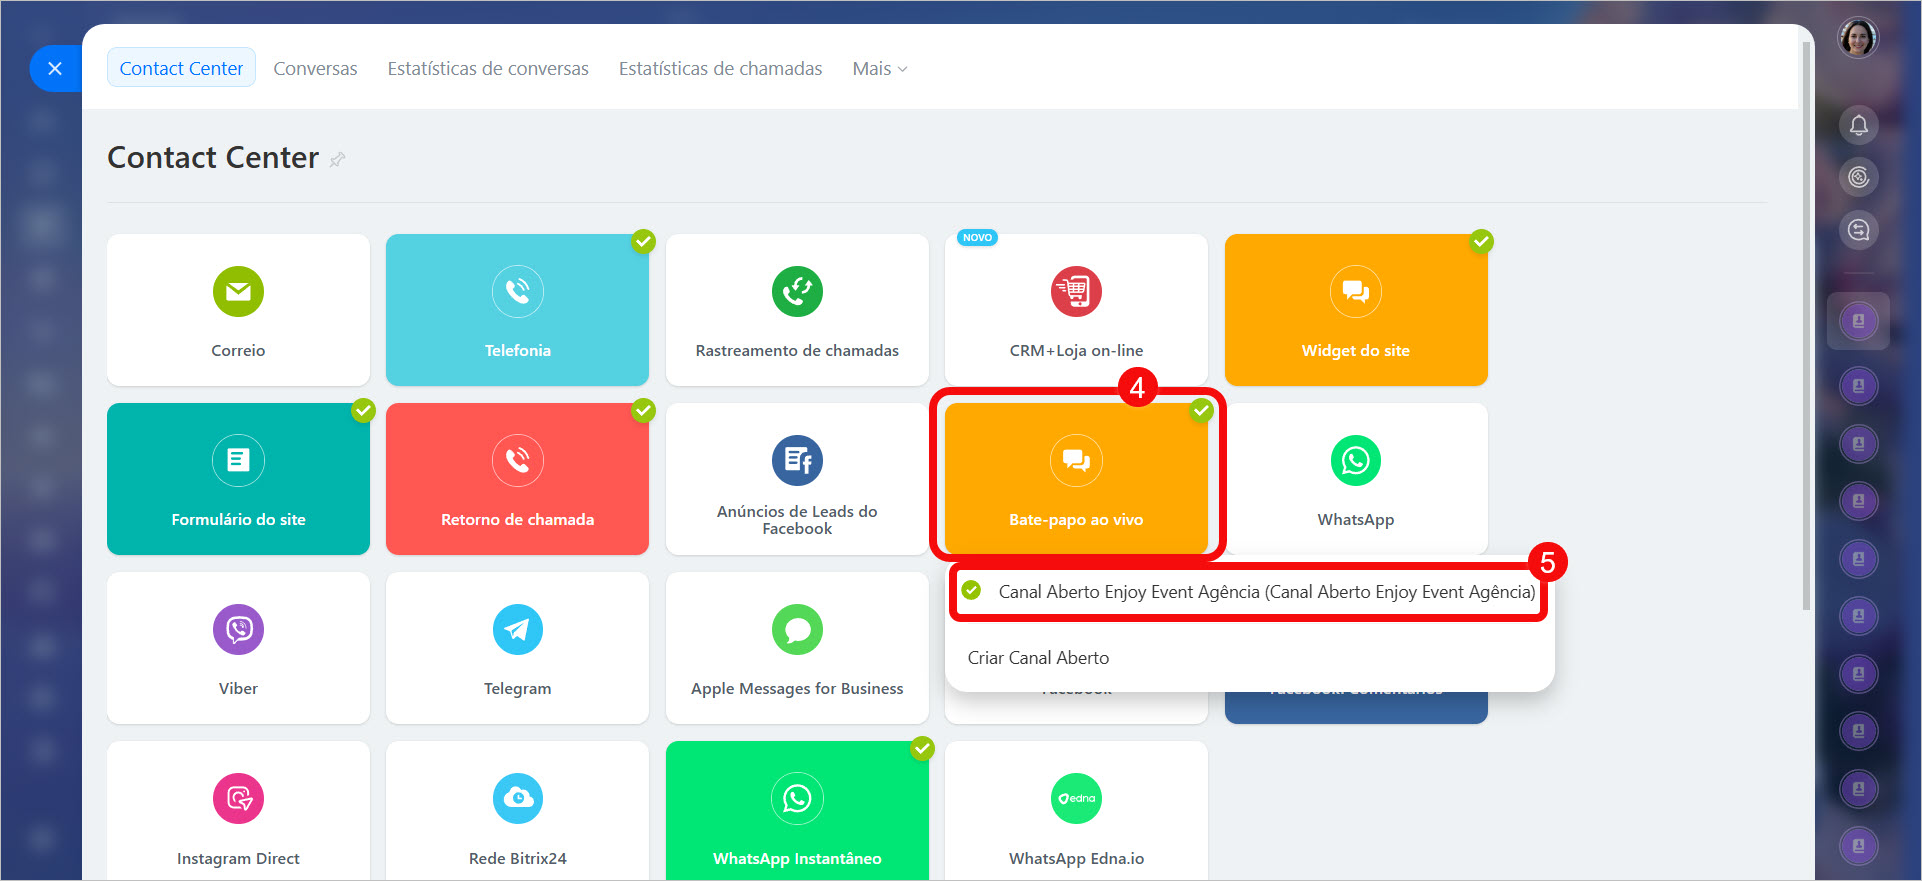Open the user profile avatar
This screenshot has width=1922, height=881.
click(1858, 39)
